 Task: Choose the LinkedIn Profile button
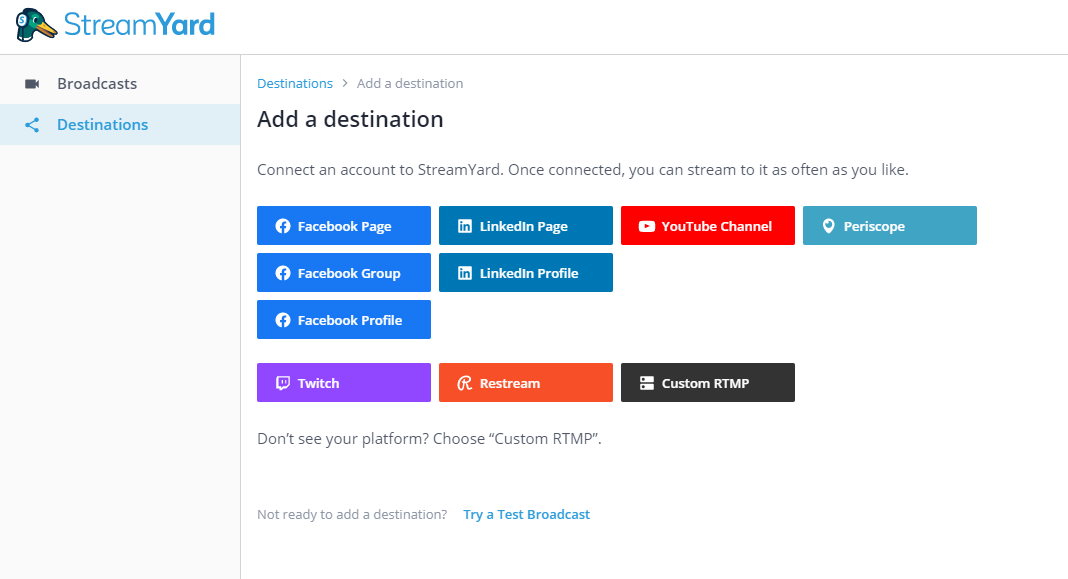tap(526, 272)
